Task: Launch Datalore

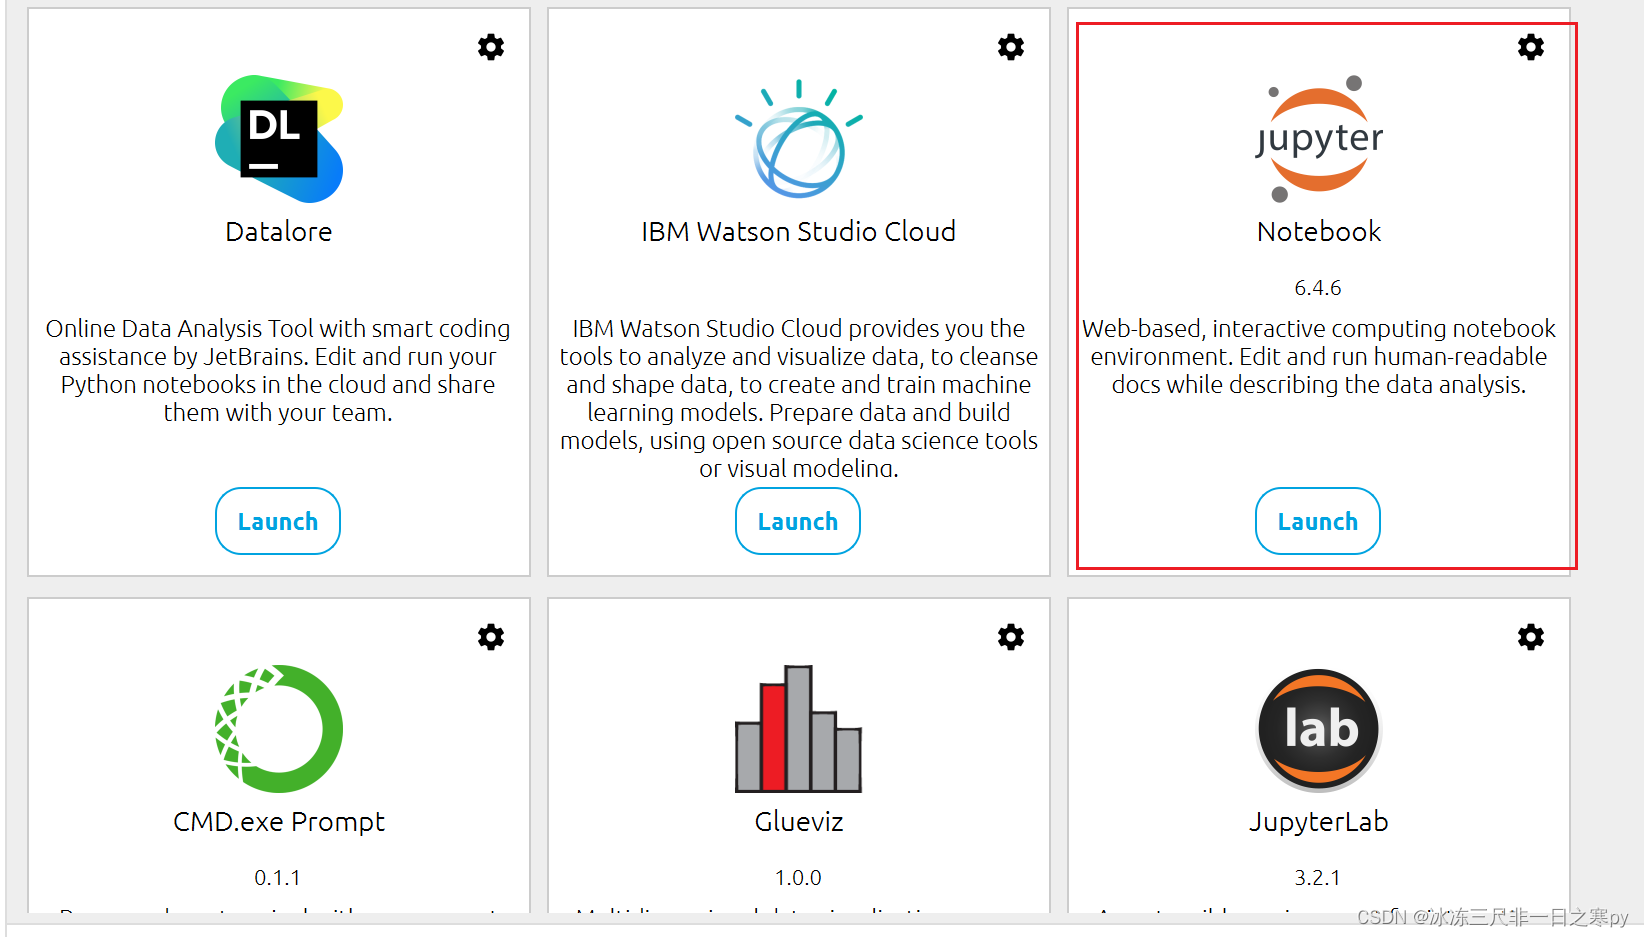Action: point(278,521)
